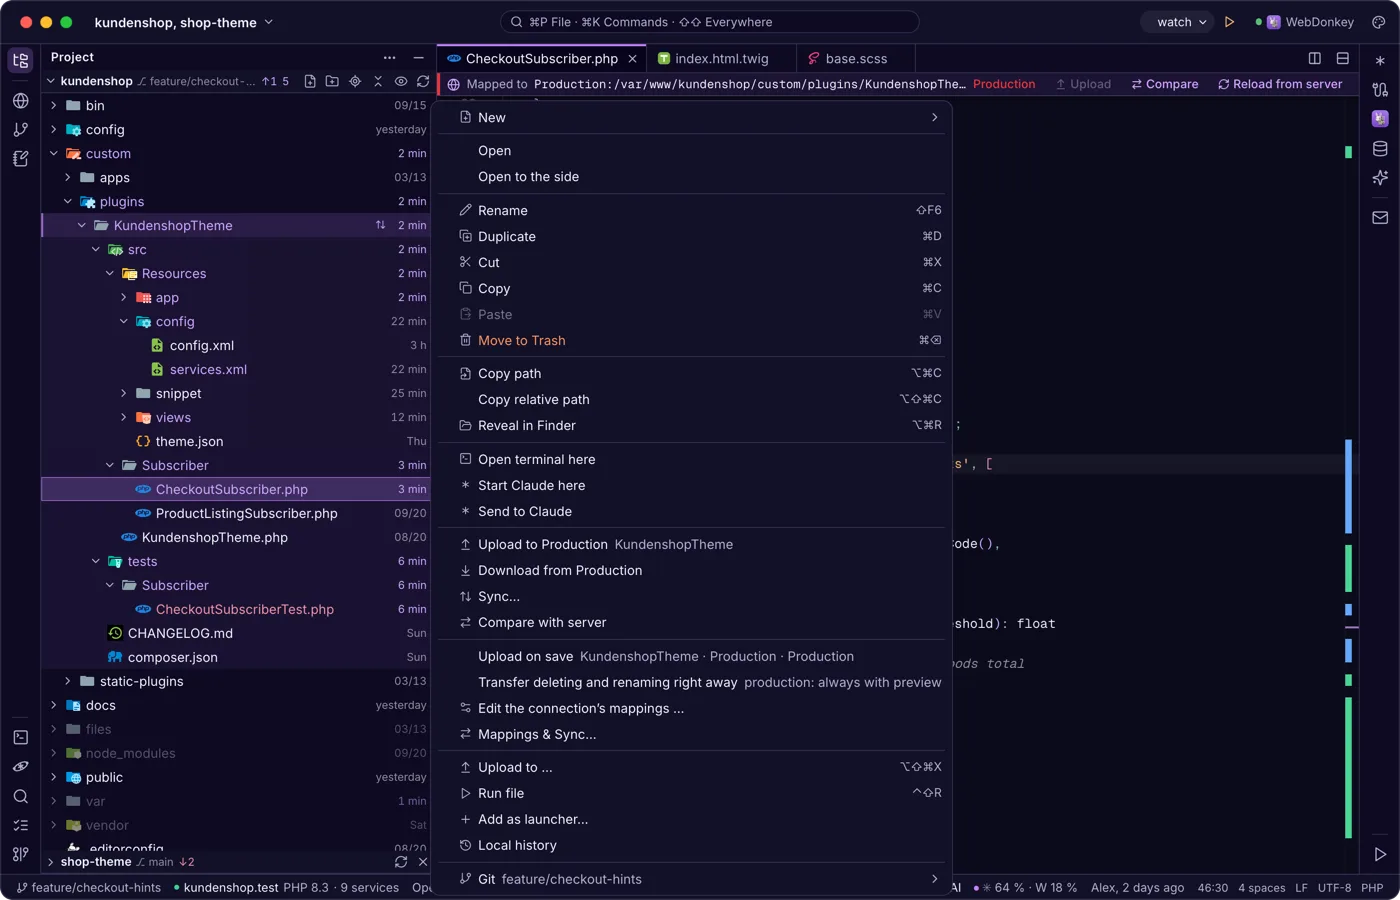Open the Git branch sidebar icon

point(20,130)
